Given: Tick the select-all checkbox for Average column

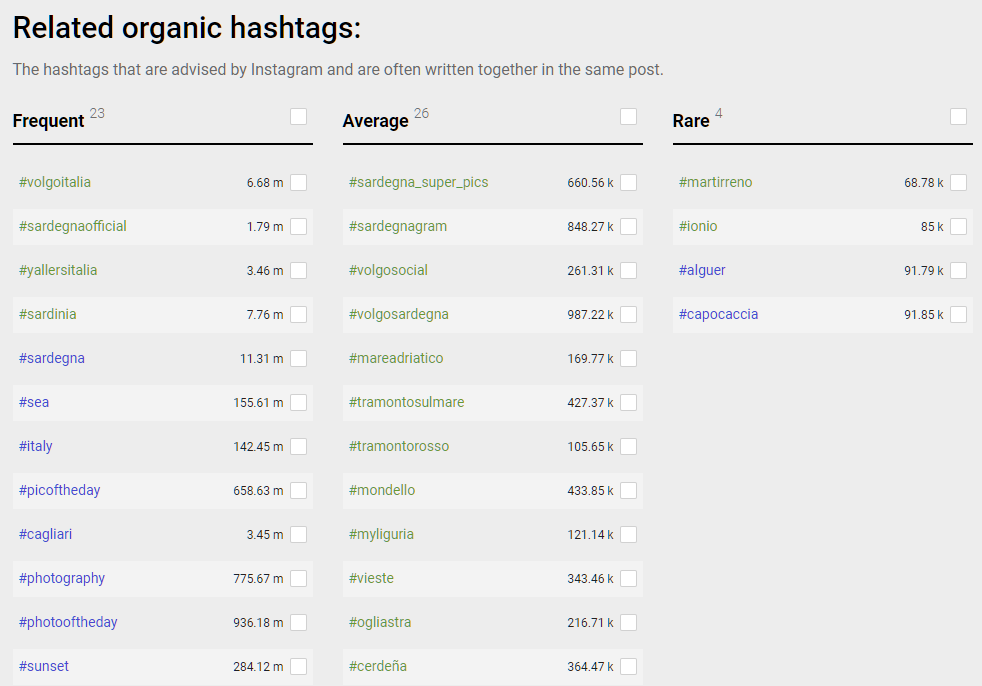Looking at the screenshot, I should tap(629, 117).
